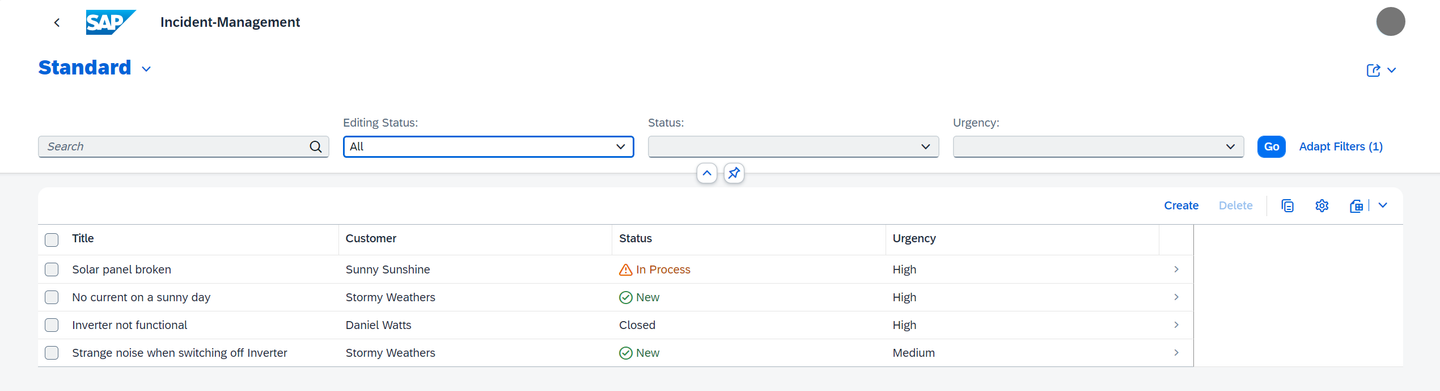The image size is (1440, 391).
Task: Click the SAP logo
Action: click(110, 22)
